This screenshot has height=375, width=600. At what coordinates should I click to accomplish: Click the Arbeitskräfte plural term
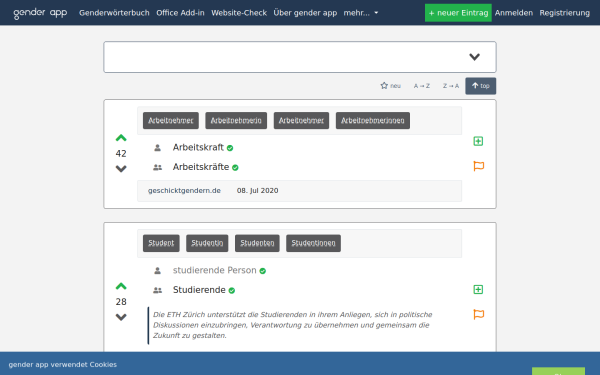[x=201, y=167]
